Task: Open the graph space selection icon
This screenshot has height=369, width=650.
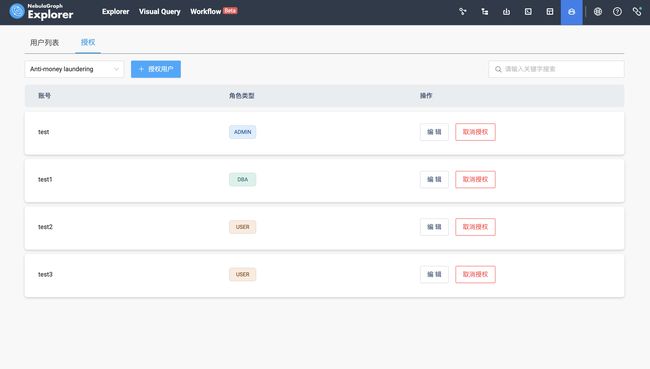Action: pyautogui.click(x=463, y=12)
